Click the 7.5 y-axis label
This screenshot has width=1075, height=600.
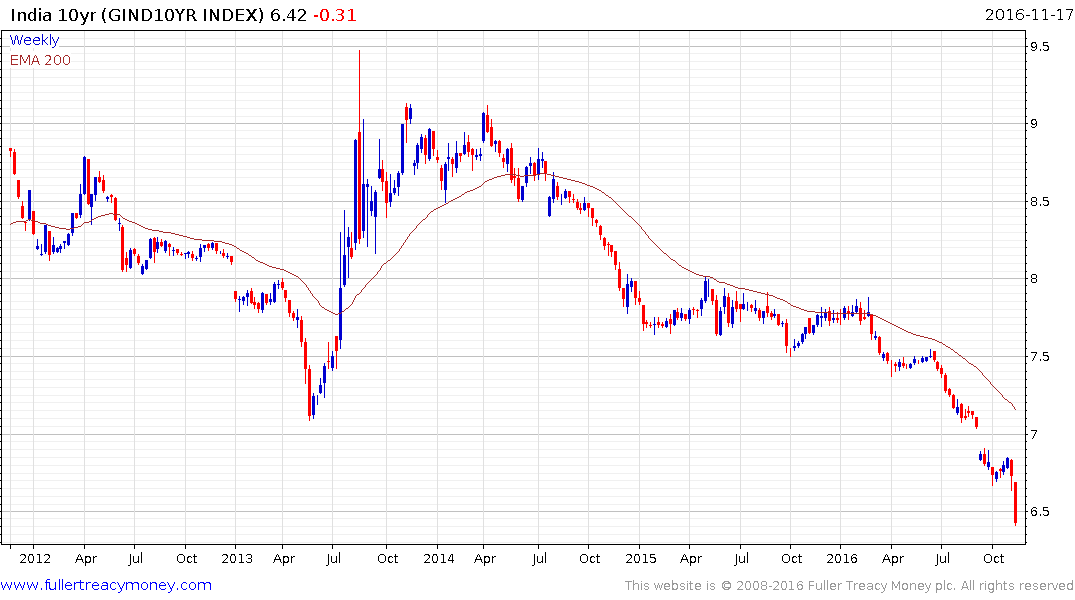pos(1039,357)
